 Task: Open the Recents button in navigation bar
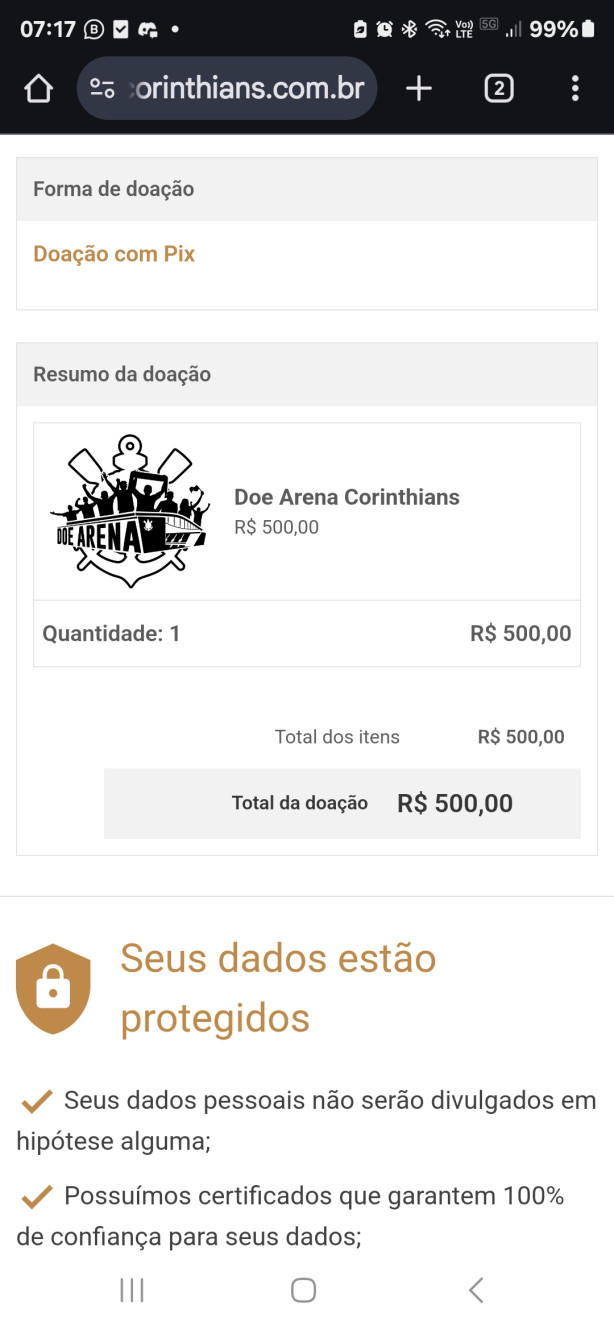tap(131, 1290)
